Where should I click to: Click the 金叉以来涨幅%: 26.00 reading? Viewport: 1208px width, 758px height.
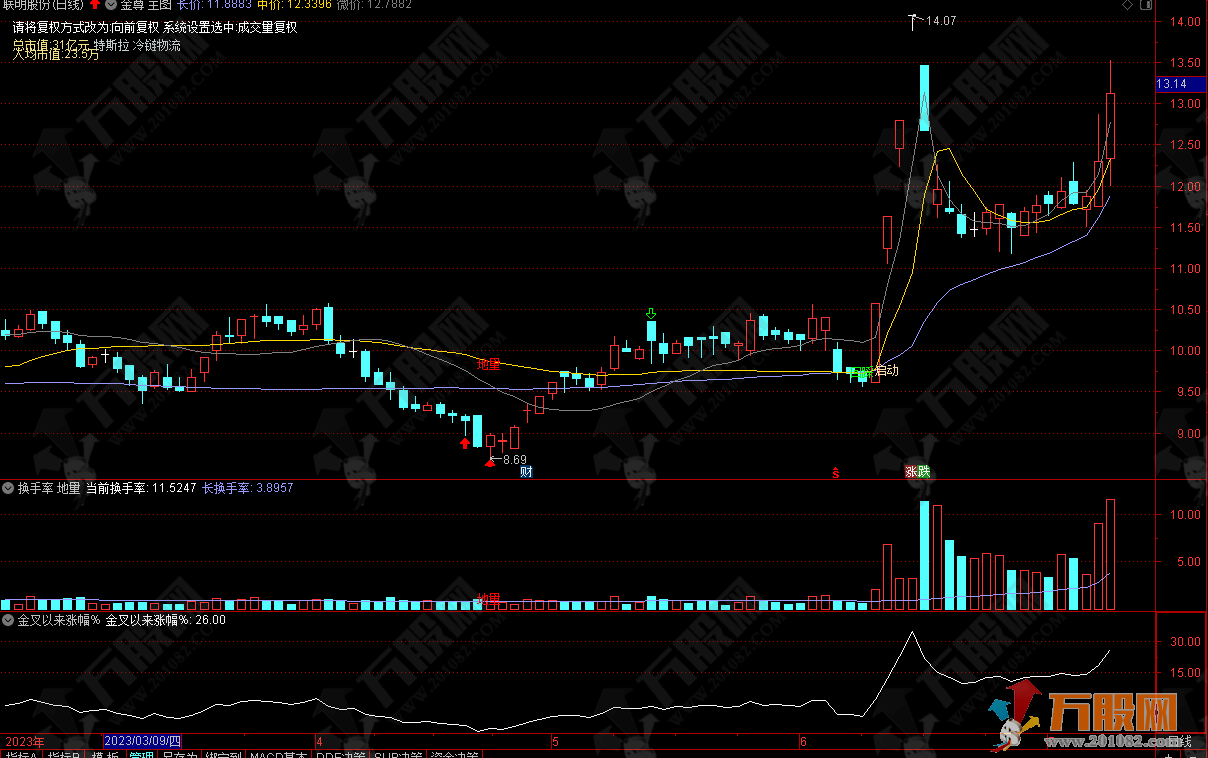click(165, 620)
